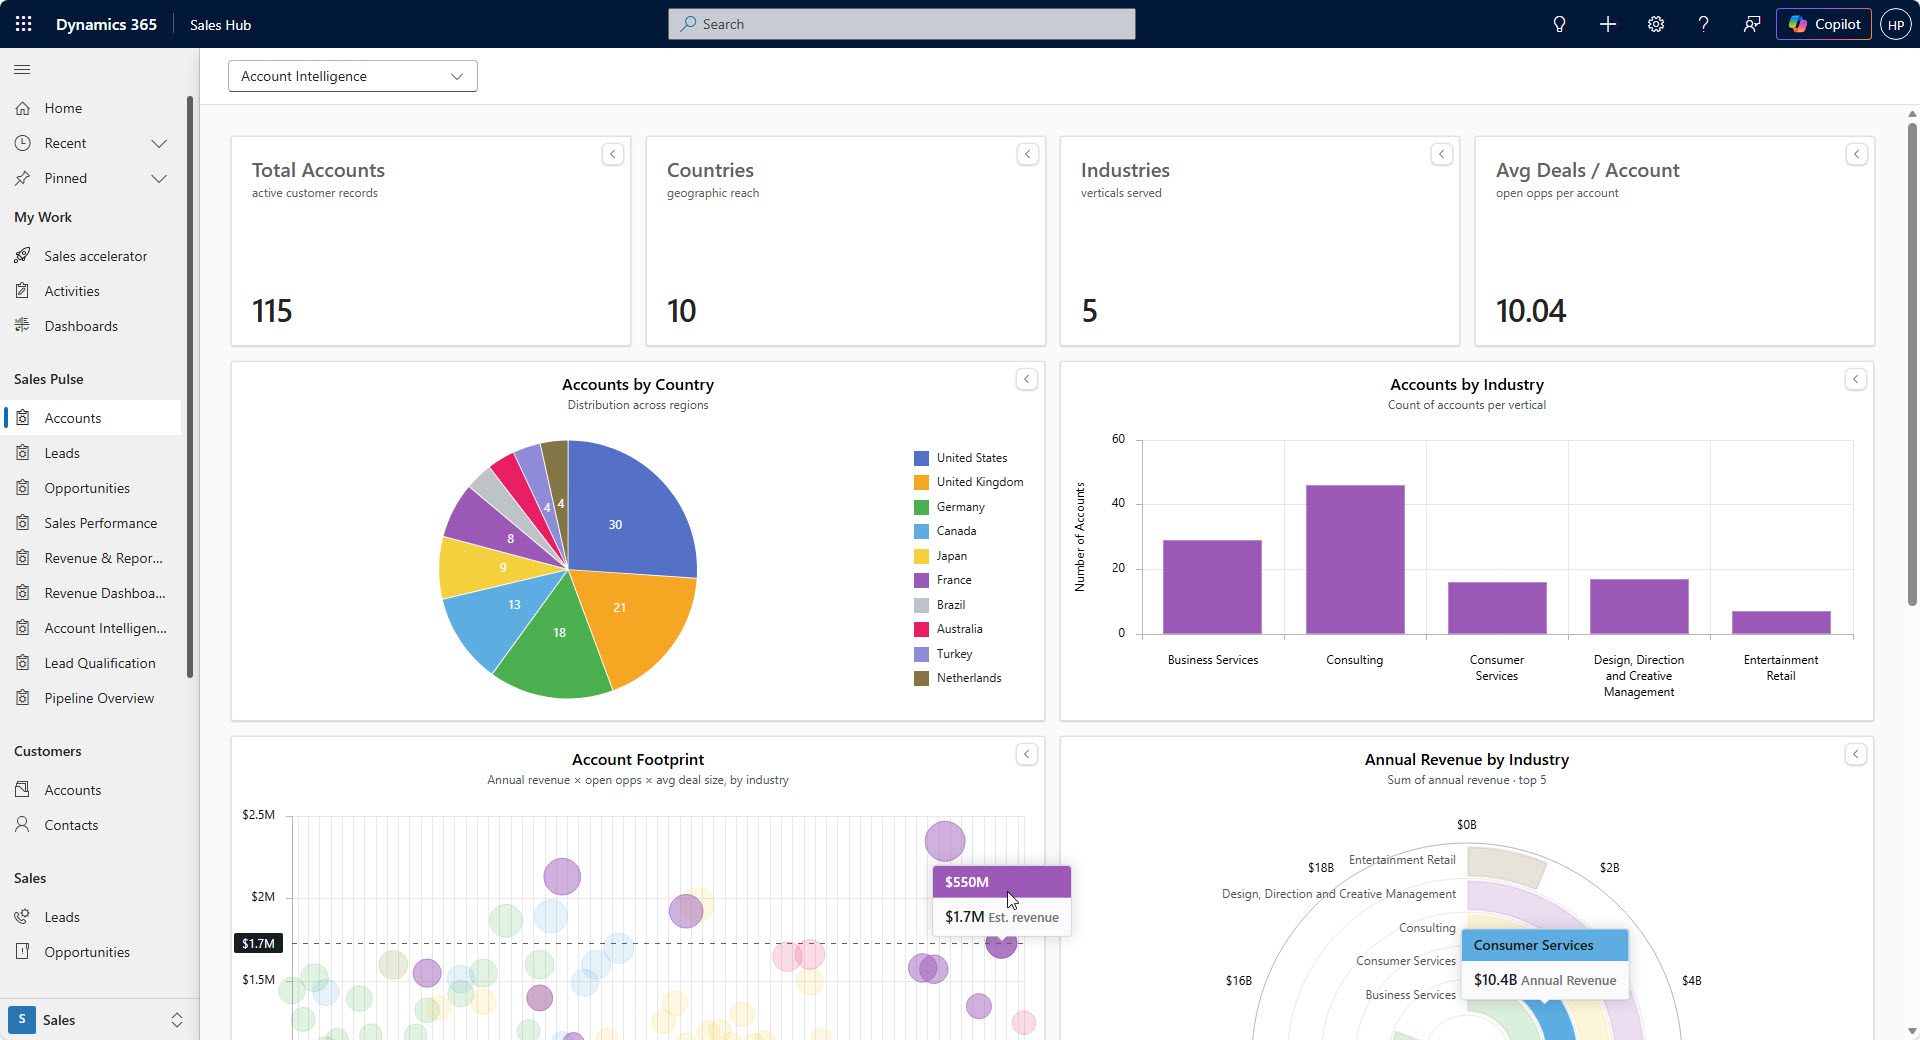Collapse the Account Footprint chart
The width and height of the screenshot is (1920, 1040).
coord(1027,754)
